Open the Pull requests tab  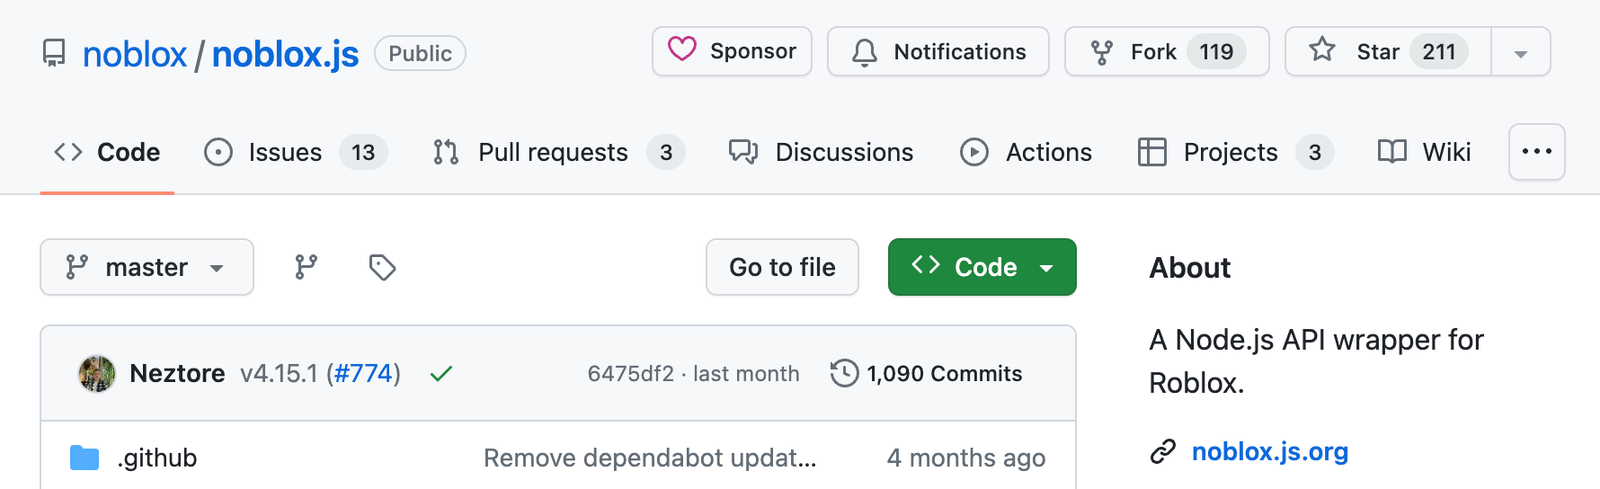559,152
